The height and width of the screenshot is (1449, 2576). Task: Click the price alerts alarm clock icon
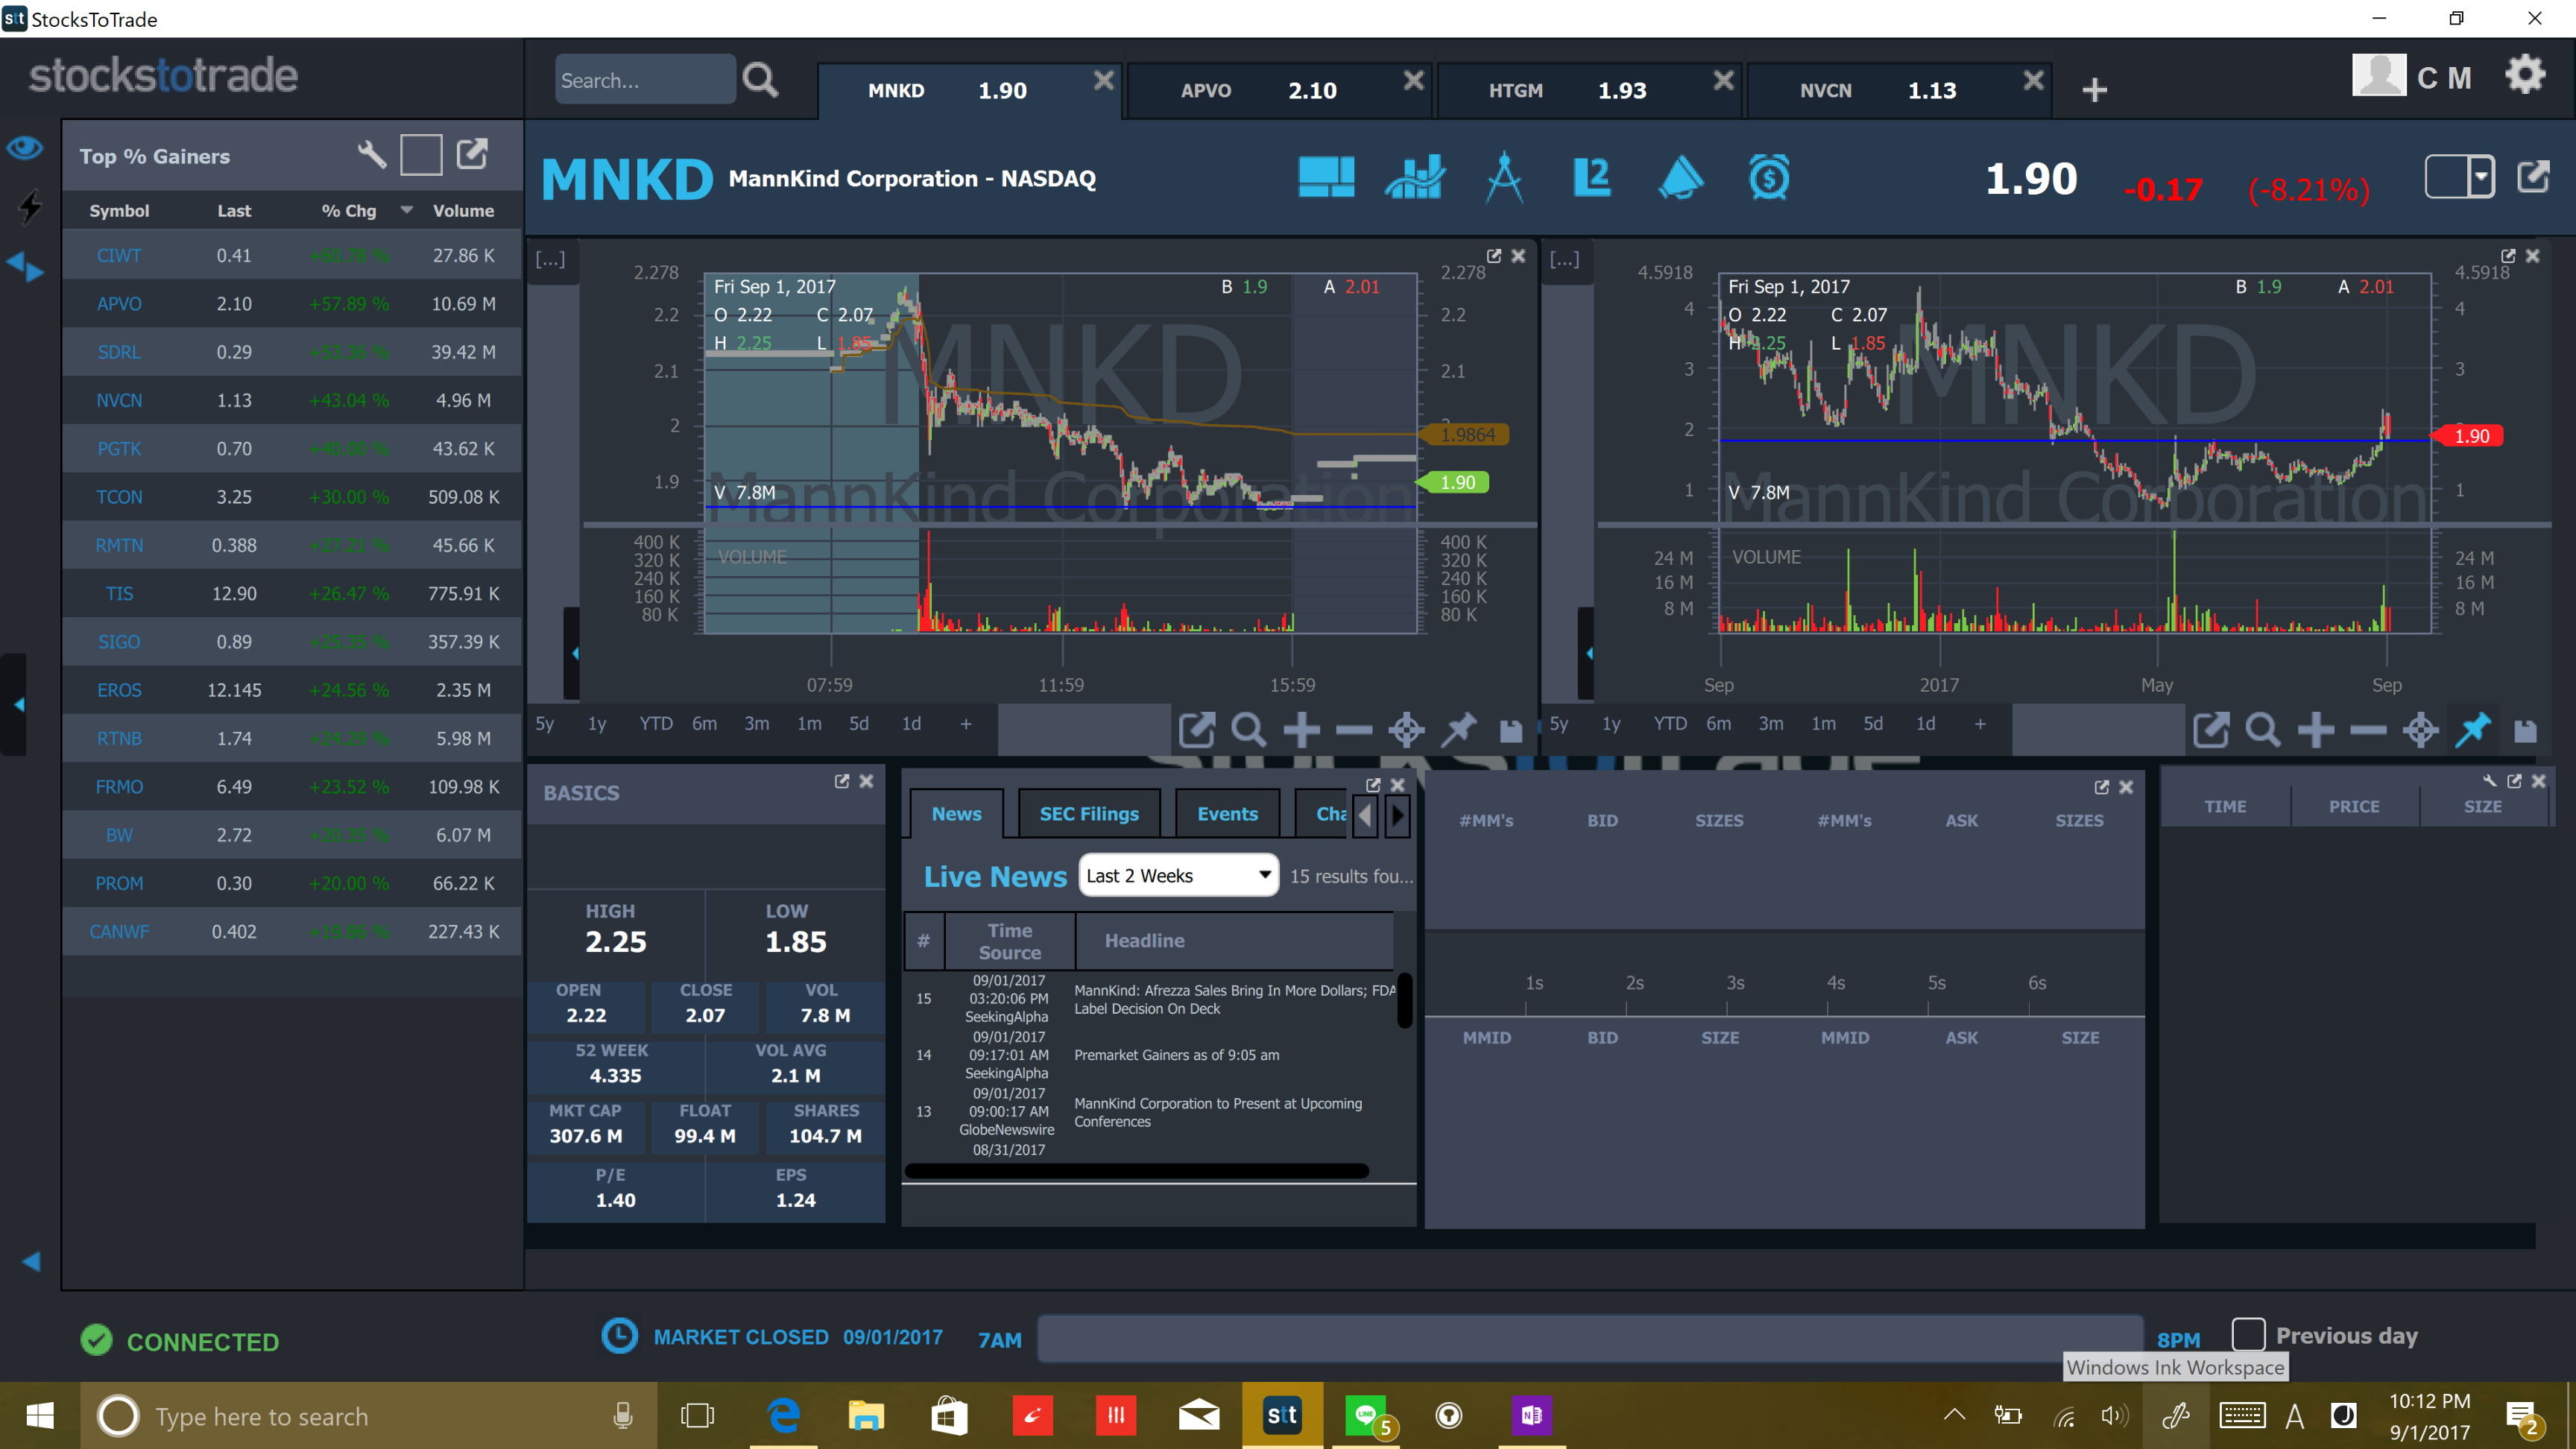click(x=1770, y=178)
